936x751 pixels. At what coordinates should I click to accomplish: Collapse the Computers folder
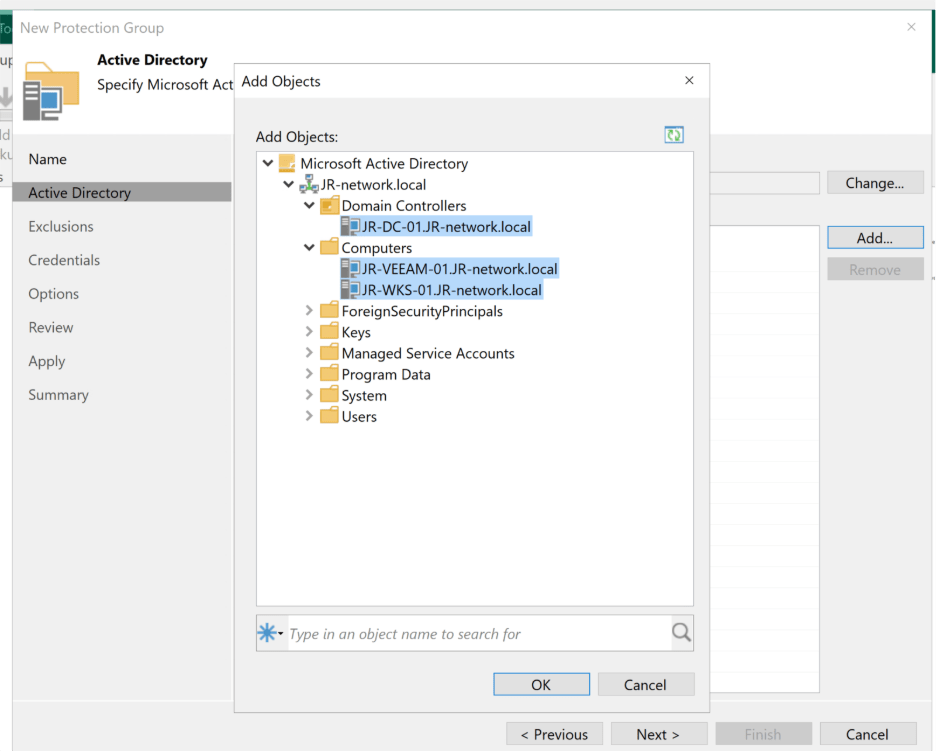tap(310, 248)
